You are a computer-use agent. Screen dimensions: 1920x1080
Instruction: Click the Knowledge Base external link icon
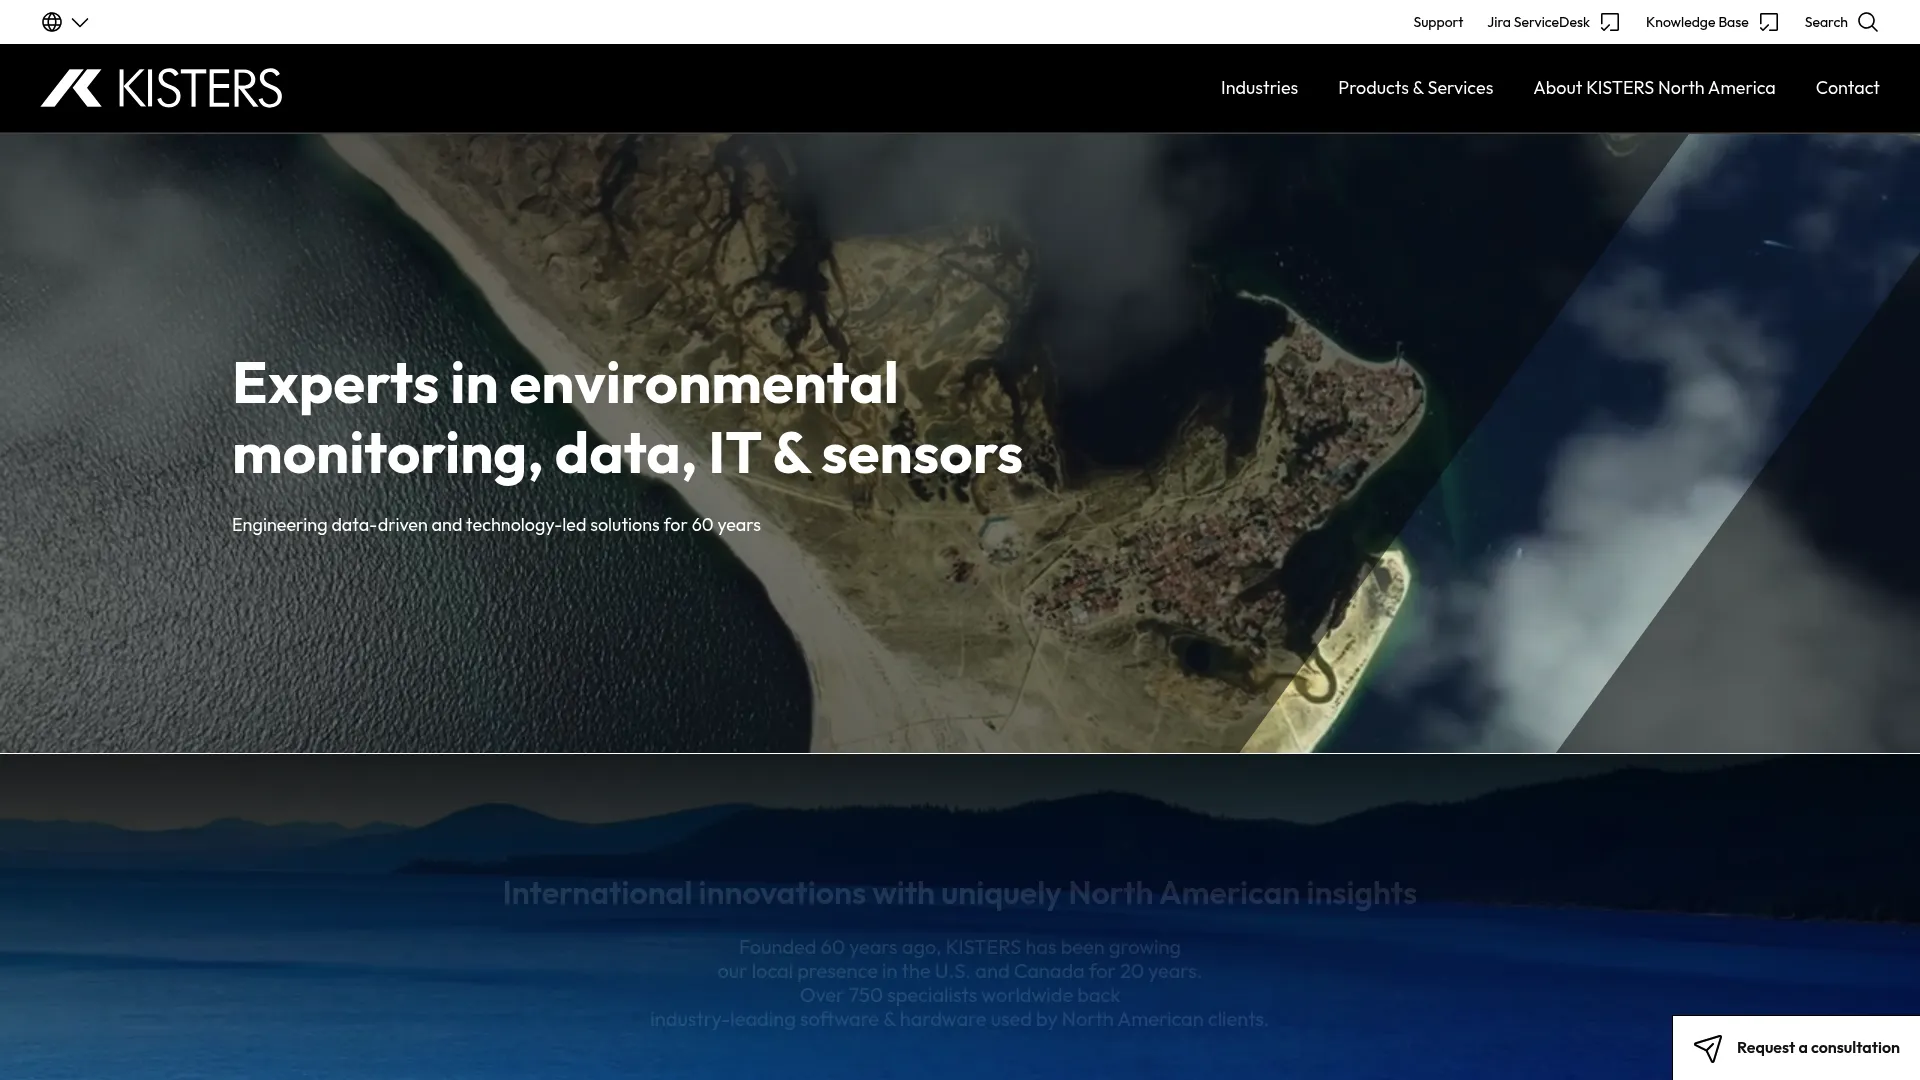1769,22
